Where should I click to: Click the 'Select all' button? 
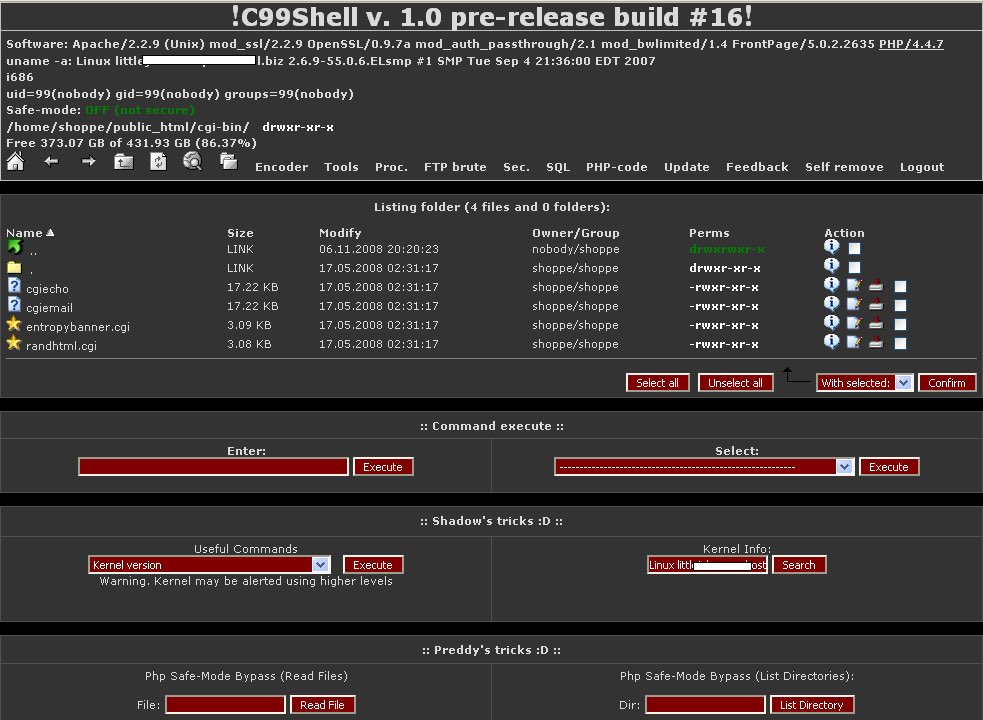point(658,383)
